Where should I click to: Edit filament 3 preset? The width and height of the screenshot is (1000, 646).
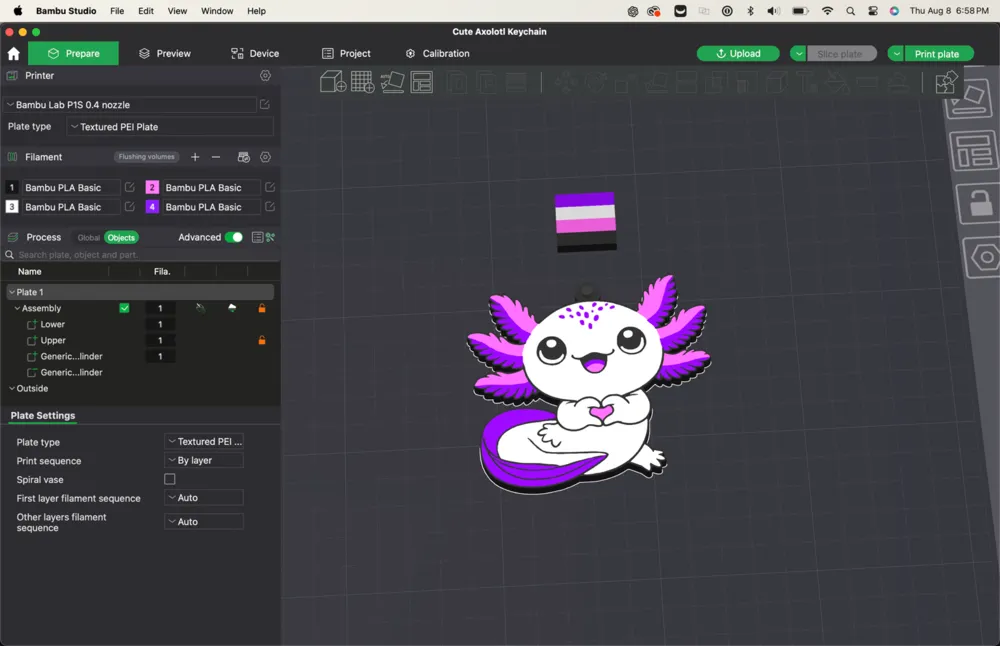pyautogui.click(x=129, y=207)
